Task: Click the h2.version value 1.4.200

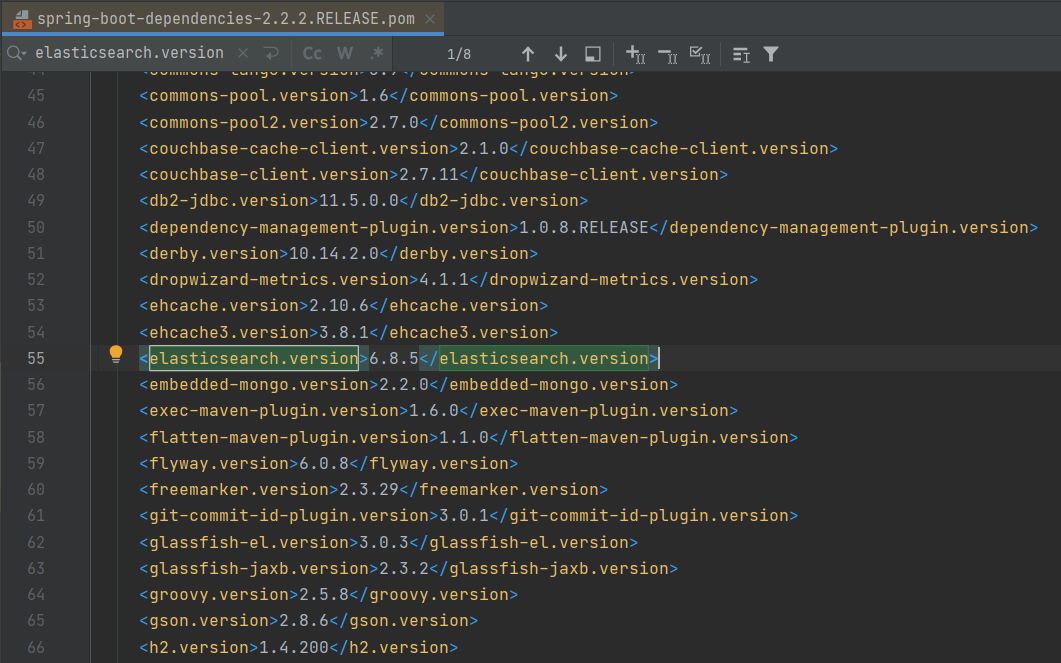Action: 294,647
